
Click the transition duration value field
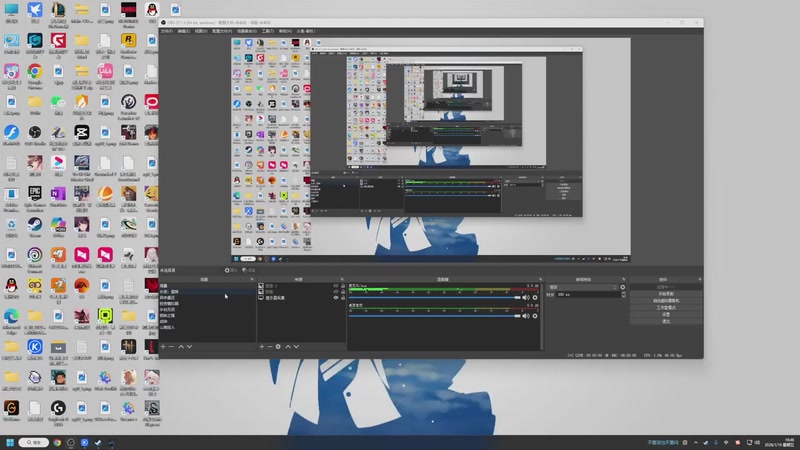pyautogui.click(x=588, y=294)
